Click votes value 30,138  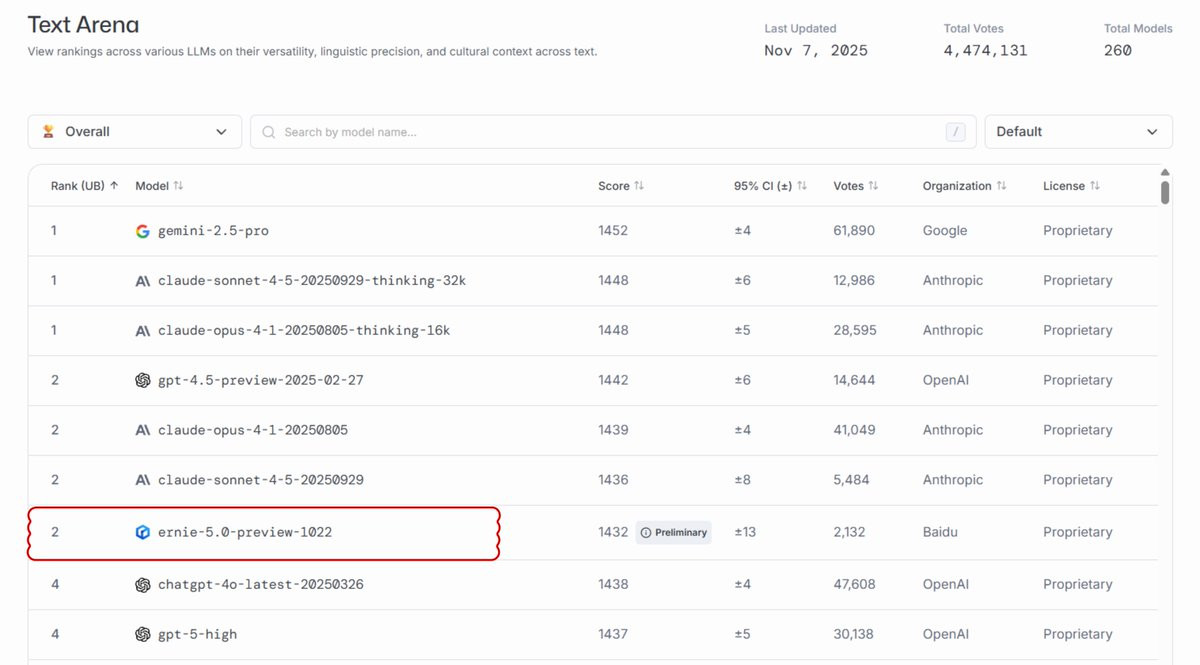(x=854, y=635)
